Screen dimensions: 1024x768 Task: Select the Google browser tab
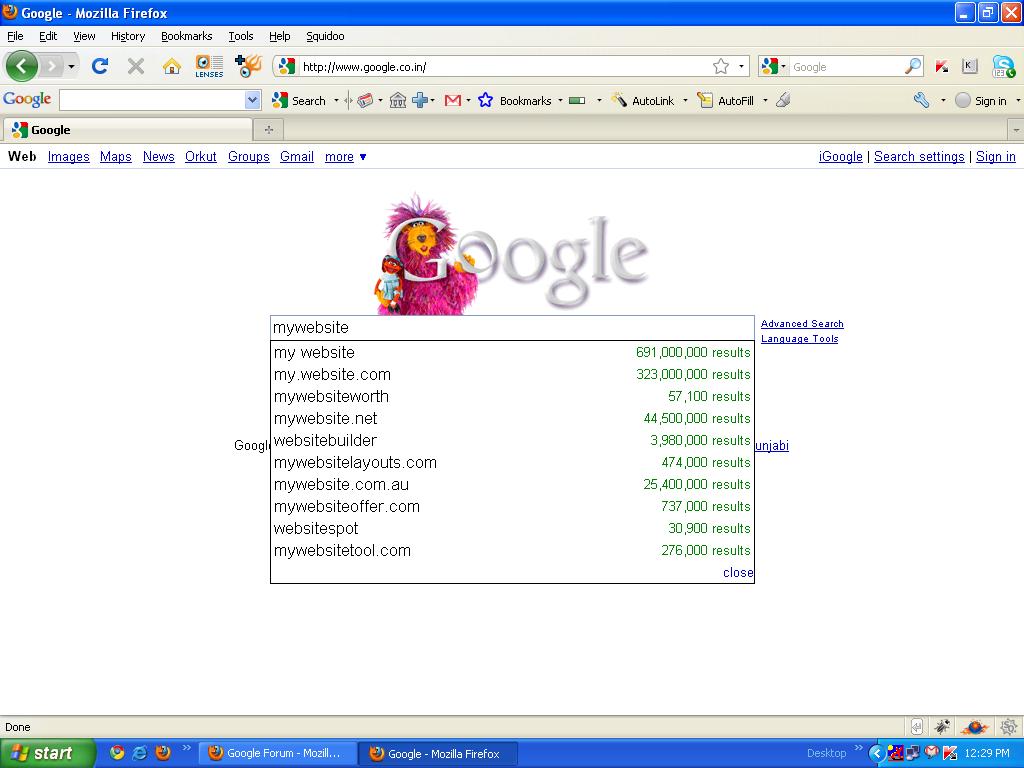127,130
